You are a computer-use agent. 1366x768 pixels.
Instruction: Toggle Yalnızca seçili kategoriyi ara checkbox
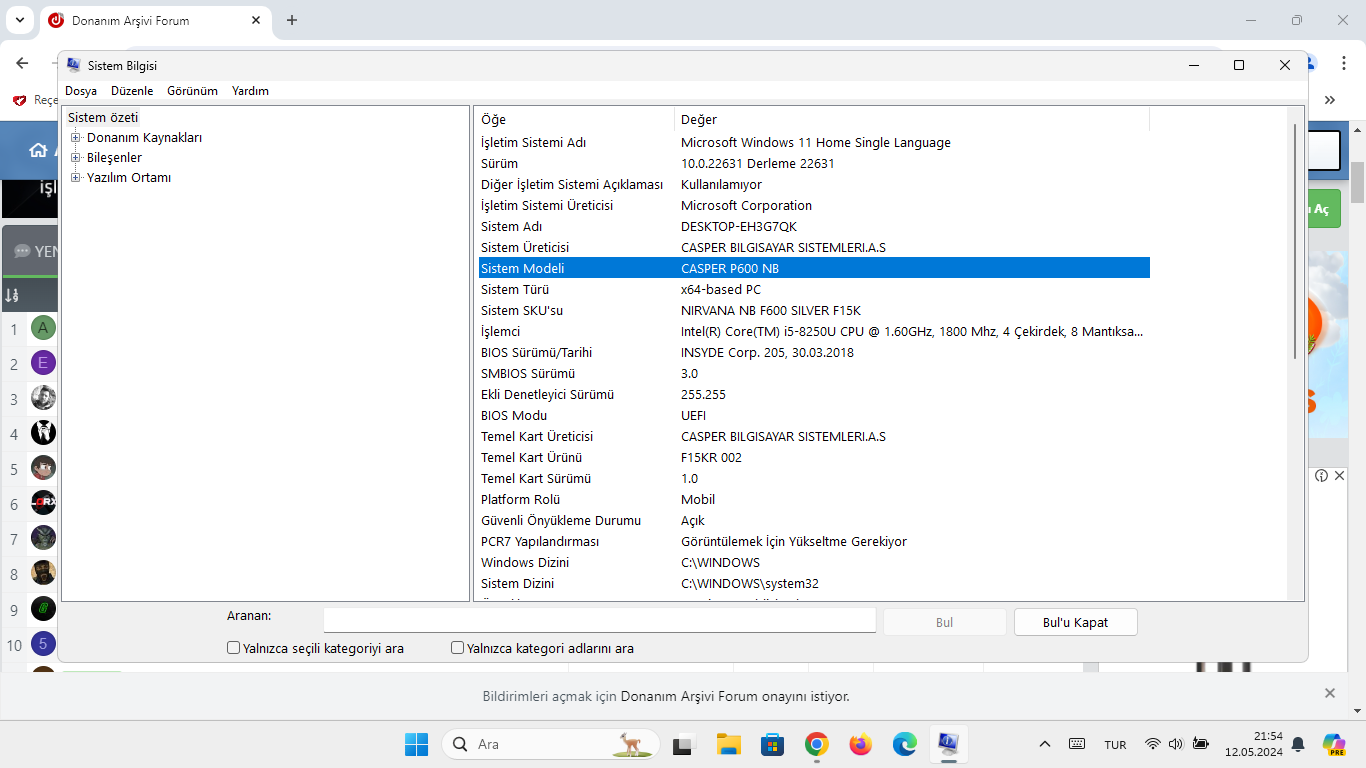point(234,648)
